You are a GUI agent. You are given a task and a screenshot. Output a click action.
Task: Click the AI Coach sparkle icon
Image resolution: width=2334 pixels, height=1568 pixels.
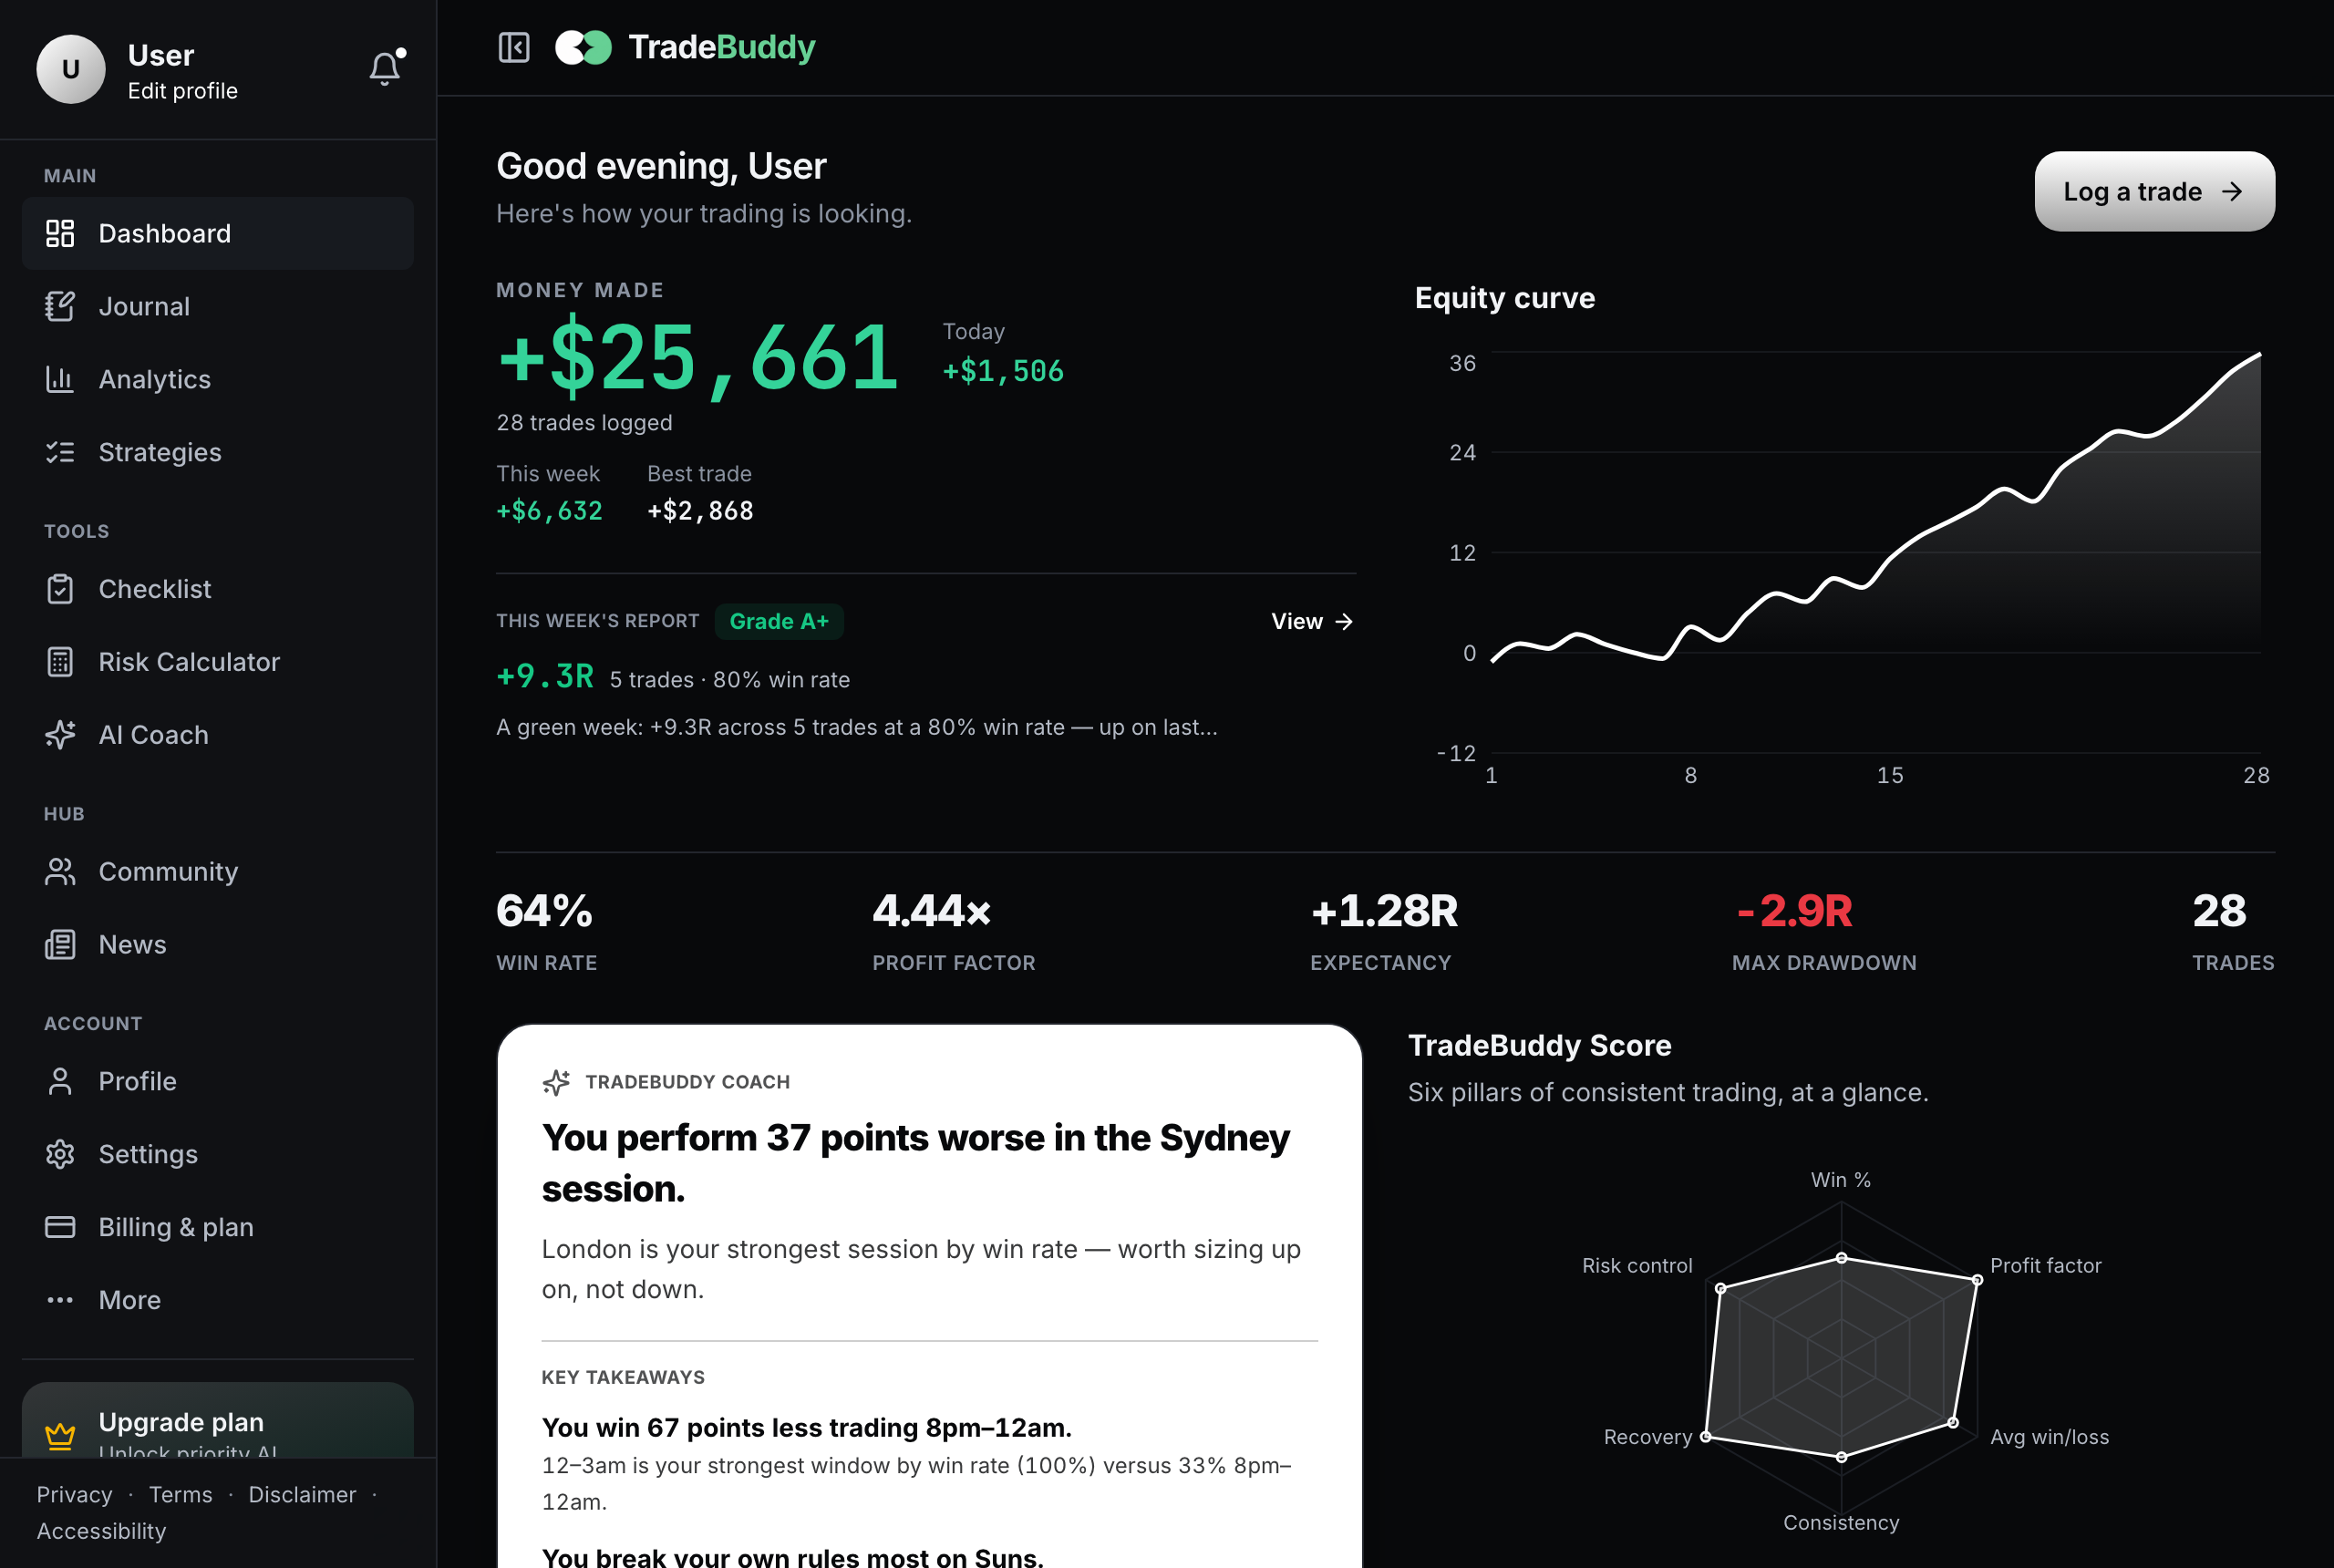pos(60,735)
